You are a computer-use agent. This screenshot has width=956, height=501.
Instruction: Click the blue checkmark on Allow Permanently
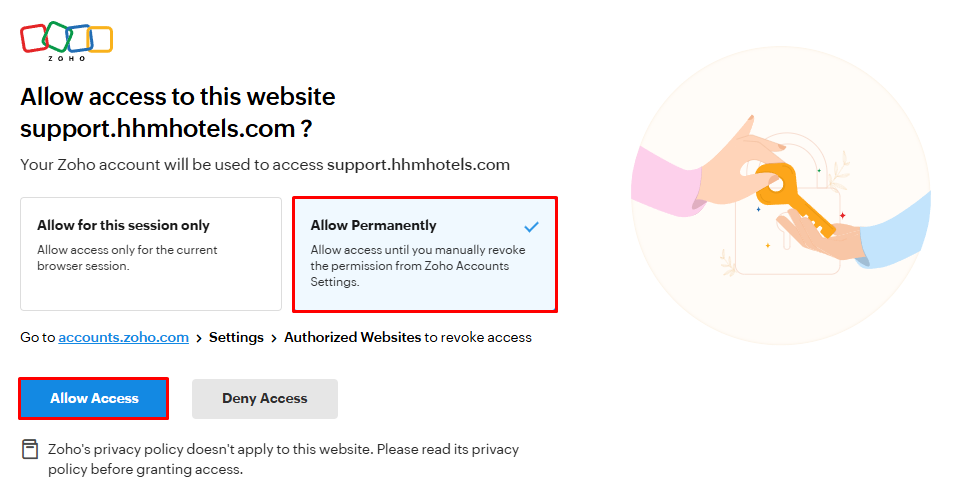point(531,226)
